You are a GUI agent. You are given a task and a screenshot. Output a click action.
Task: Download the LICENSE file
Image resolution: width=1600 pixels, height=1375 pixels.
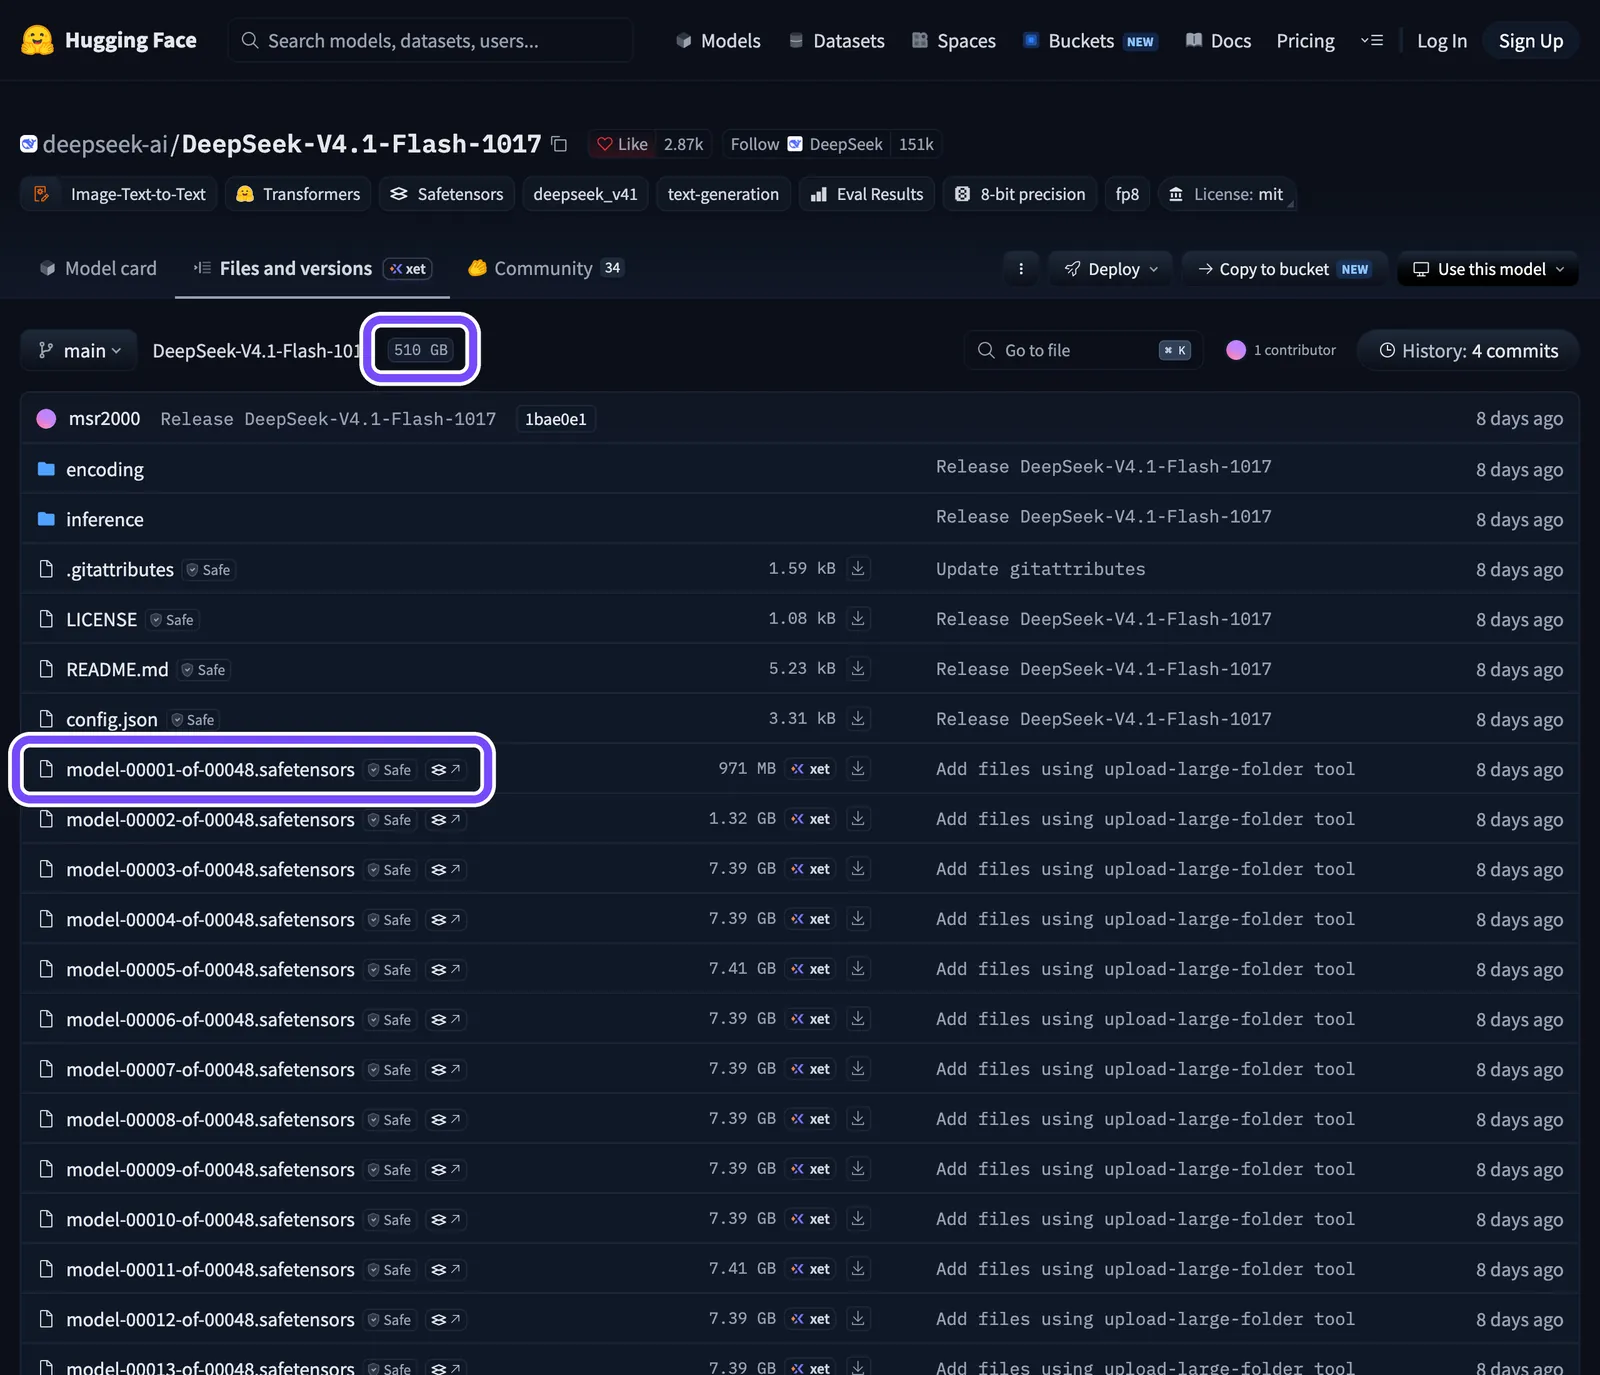click(x=858, y=618)
